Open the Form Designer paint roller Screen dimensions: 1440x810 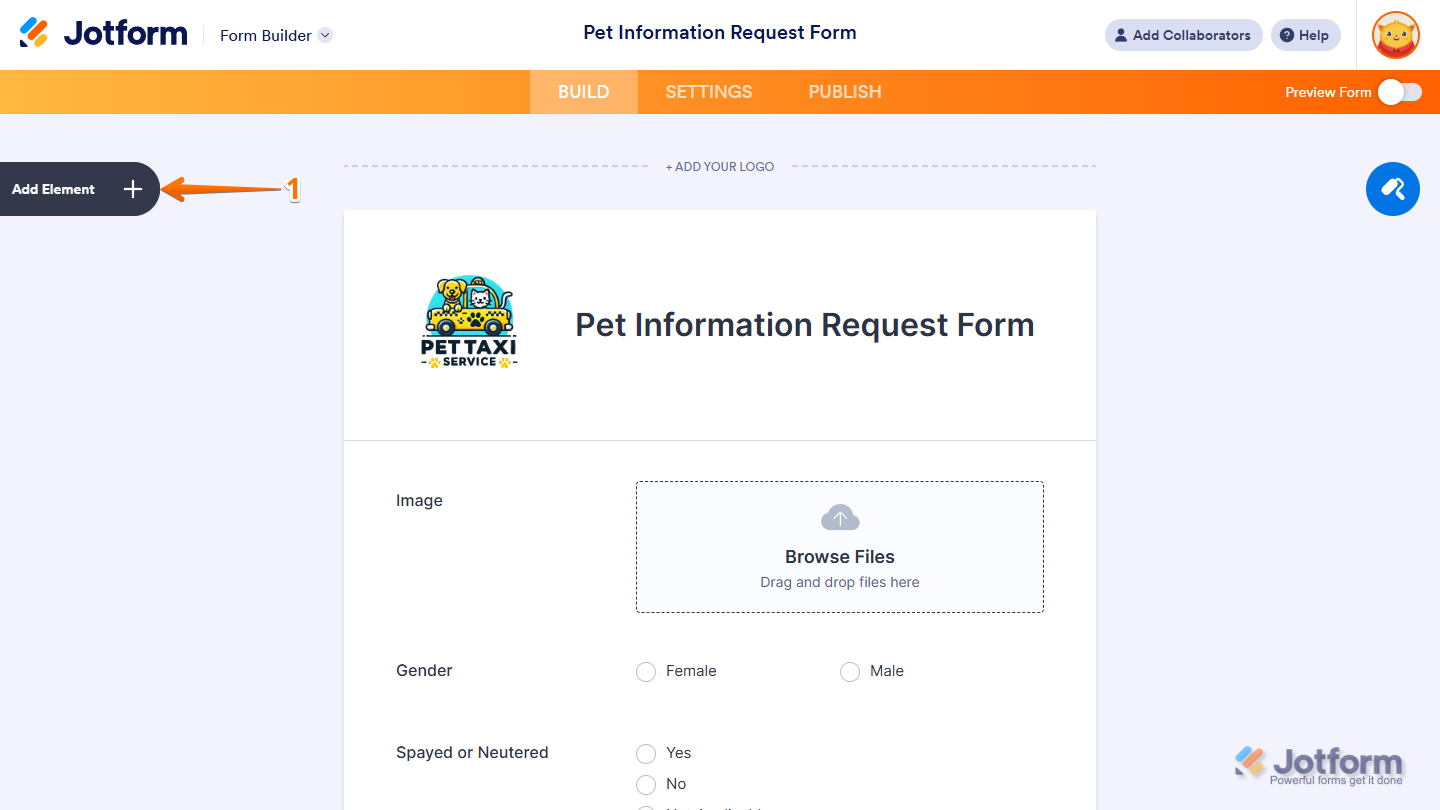point(1392,189)
